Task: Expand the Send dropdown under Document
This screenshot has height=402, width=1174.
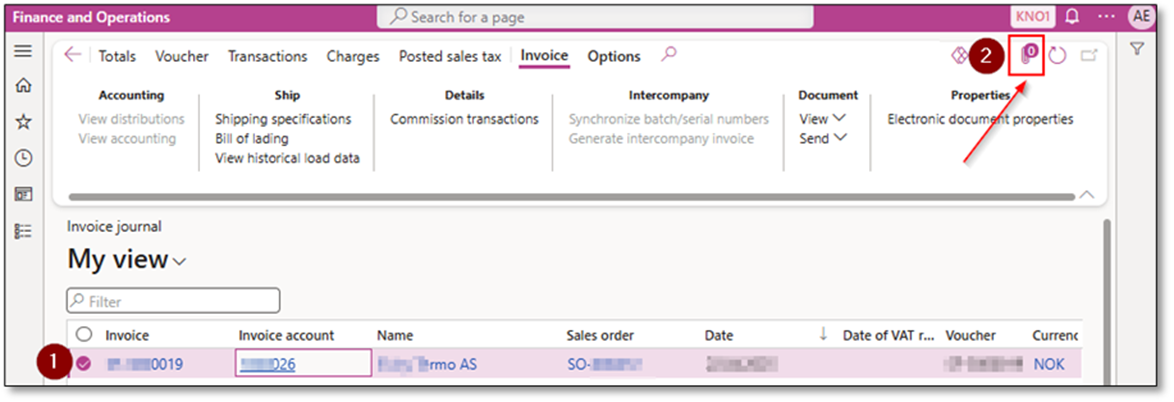Action: click(x=822, y=139)
